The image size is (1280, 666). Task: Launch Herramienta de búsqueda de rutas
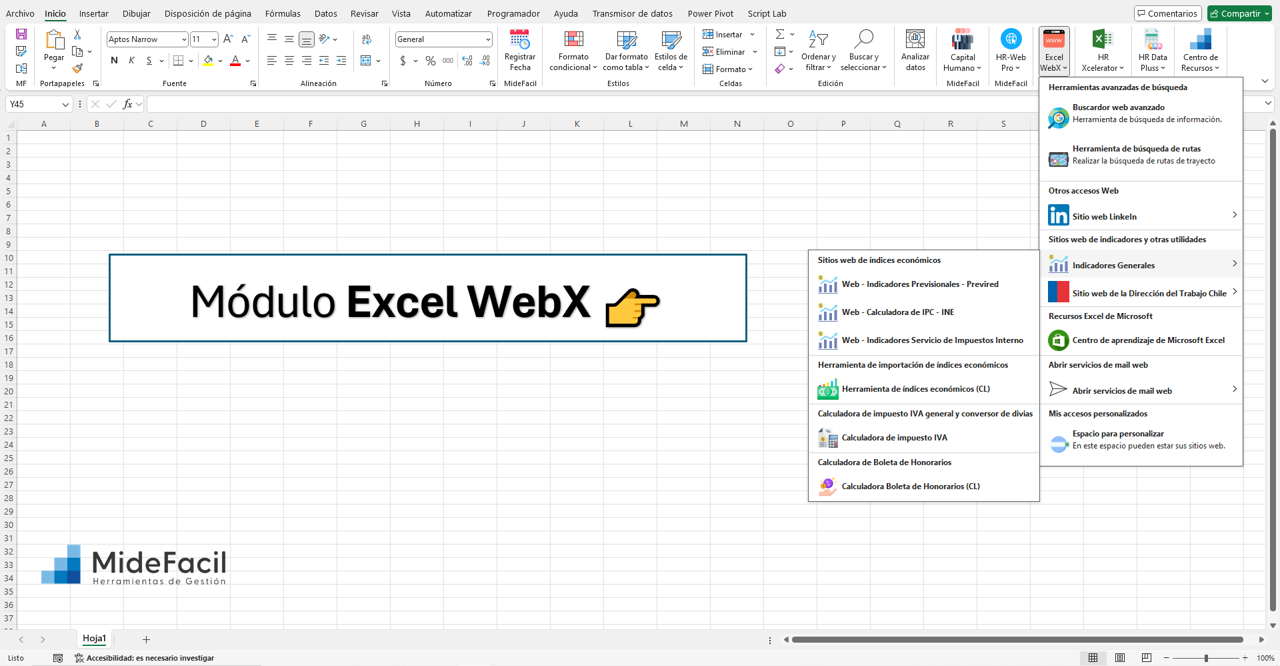pos(1141,155)
